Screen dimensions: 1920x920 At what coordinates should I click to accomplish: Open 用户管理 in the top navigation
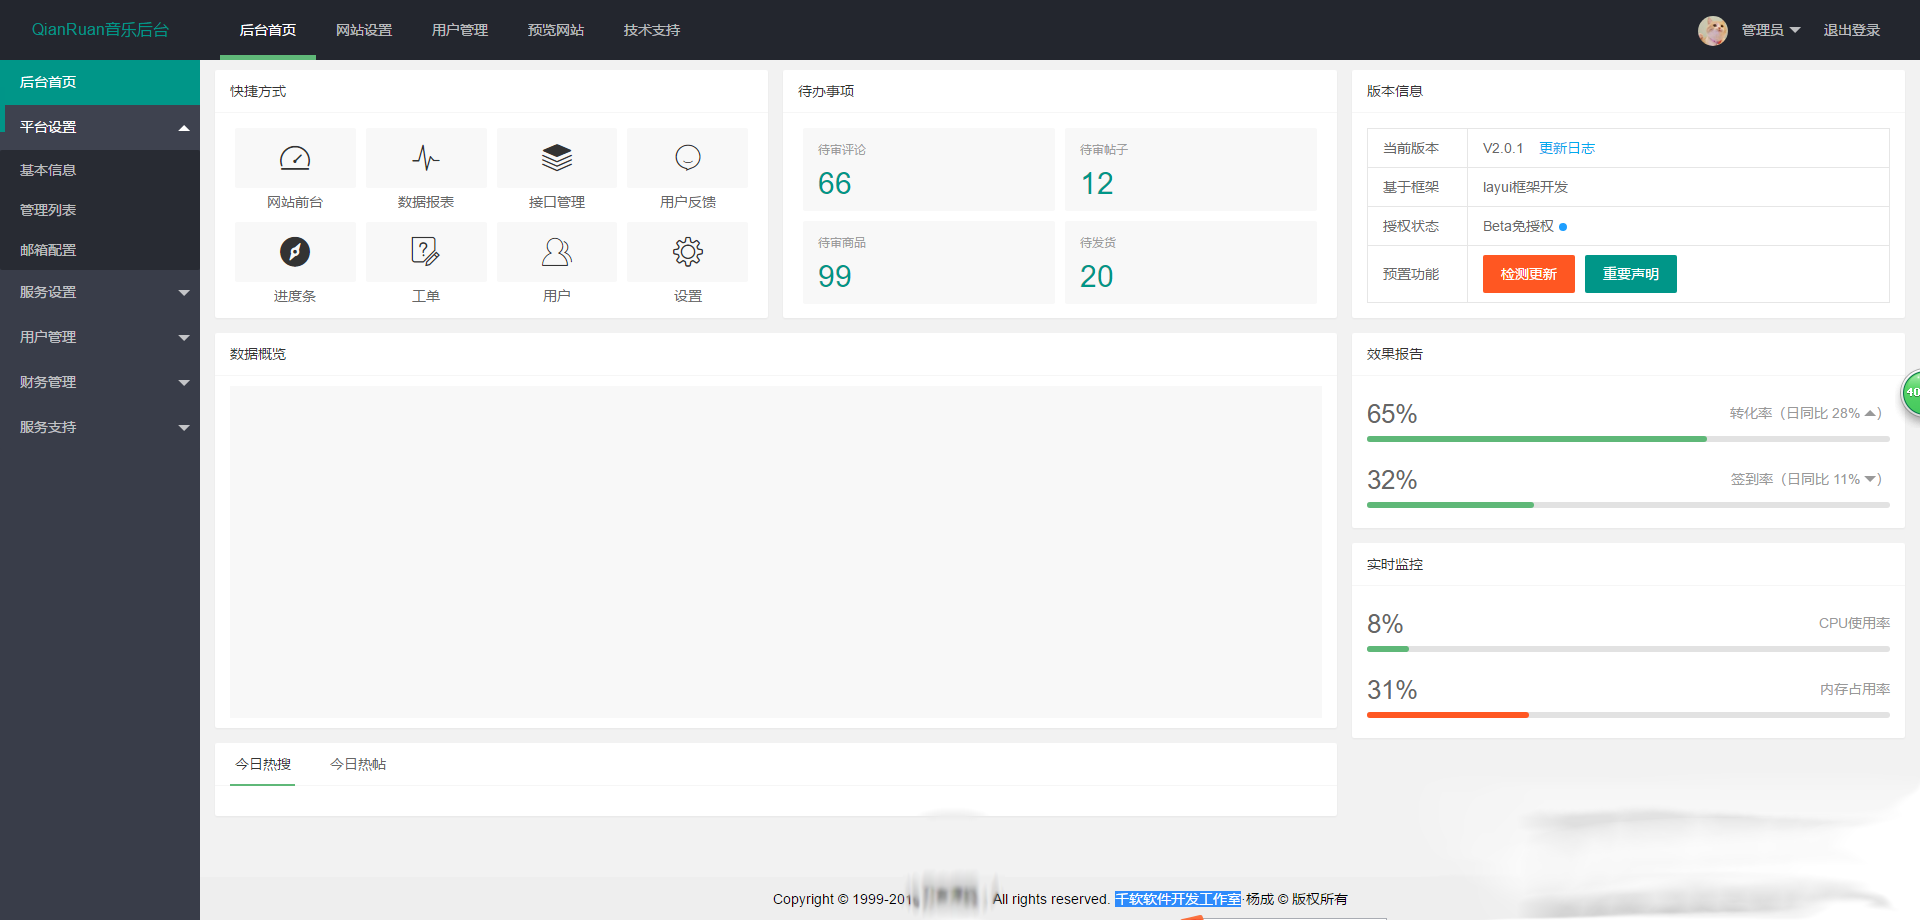click(460, 30)
